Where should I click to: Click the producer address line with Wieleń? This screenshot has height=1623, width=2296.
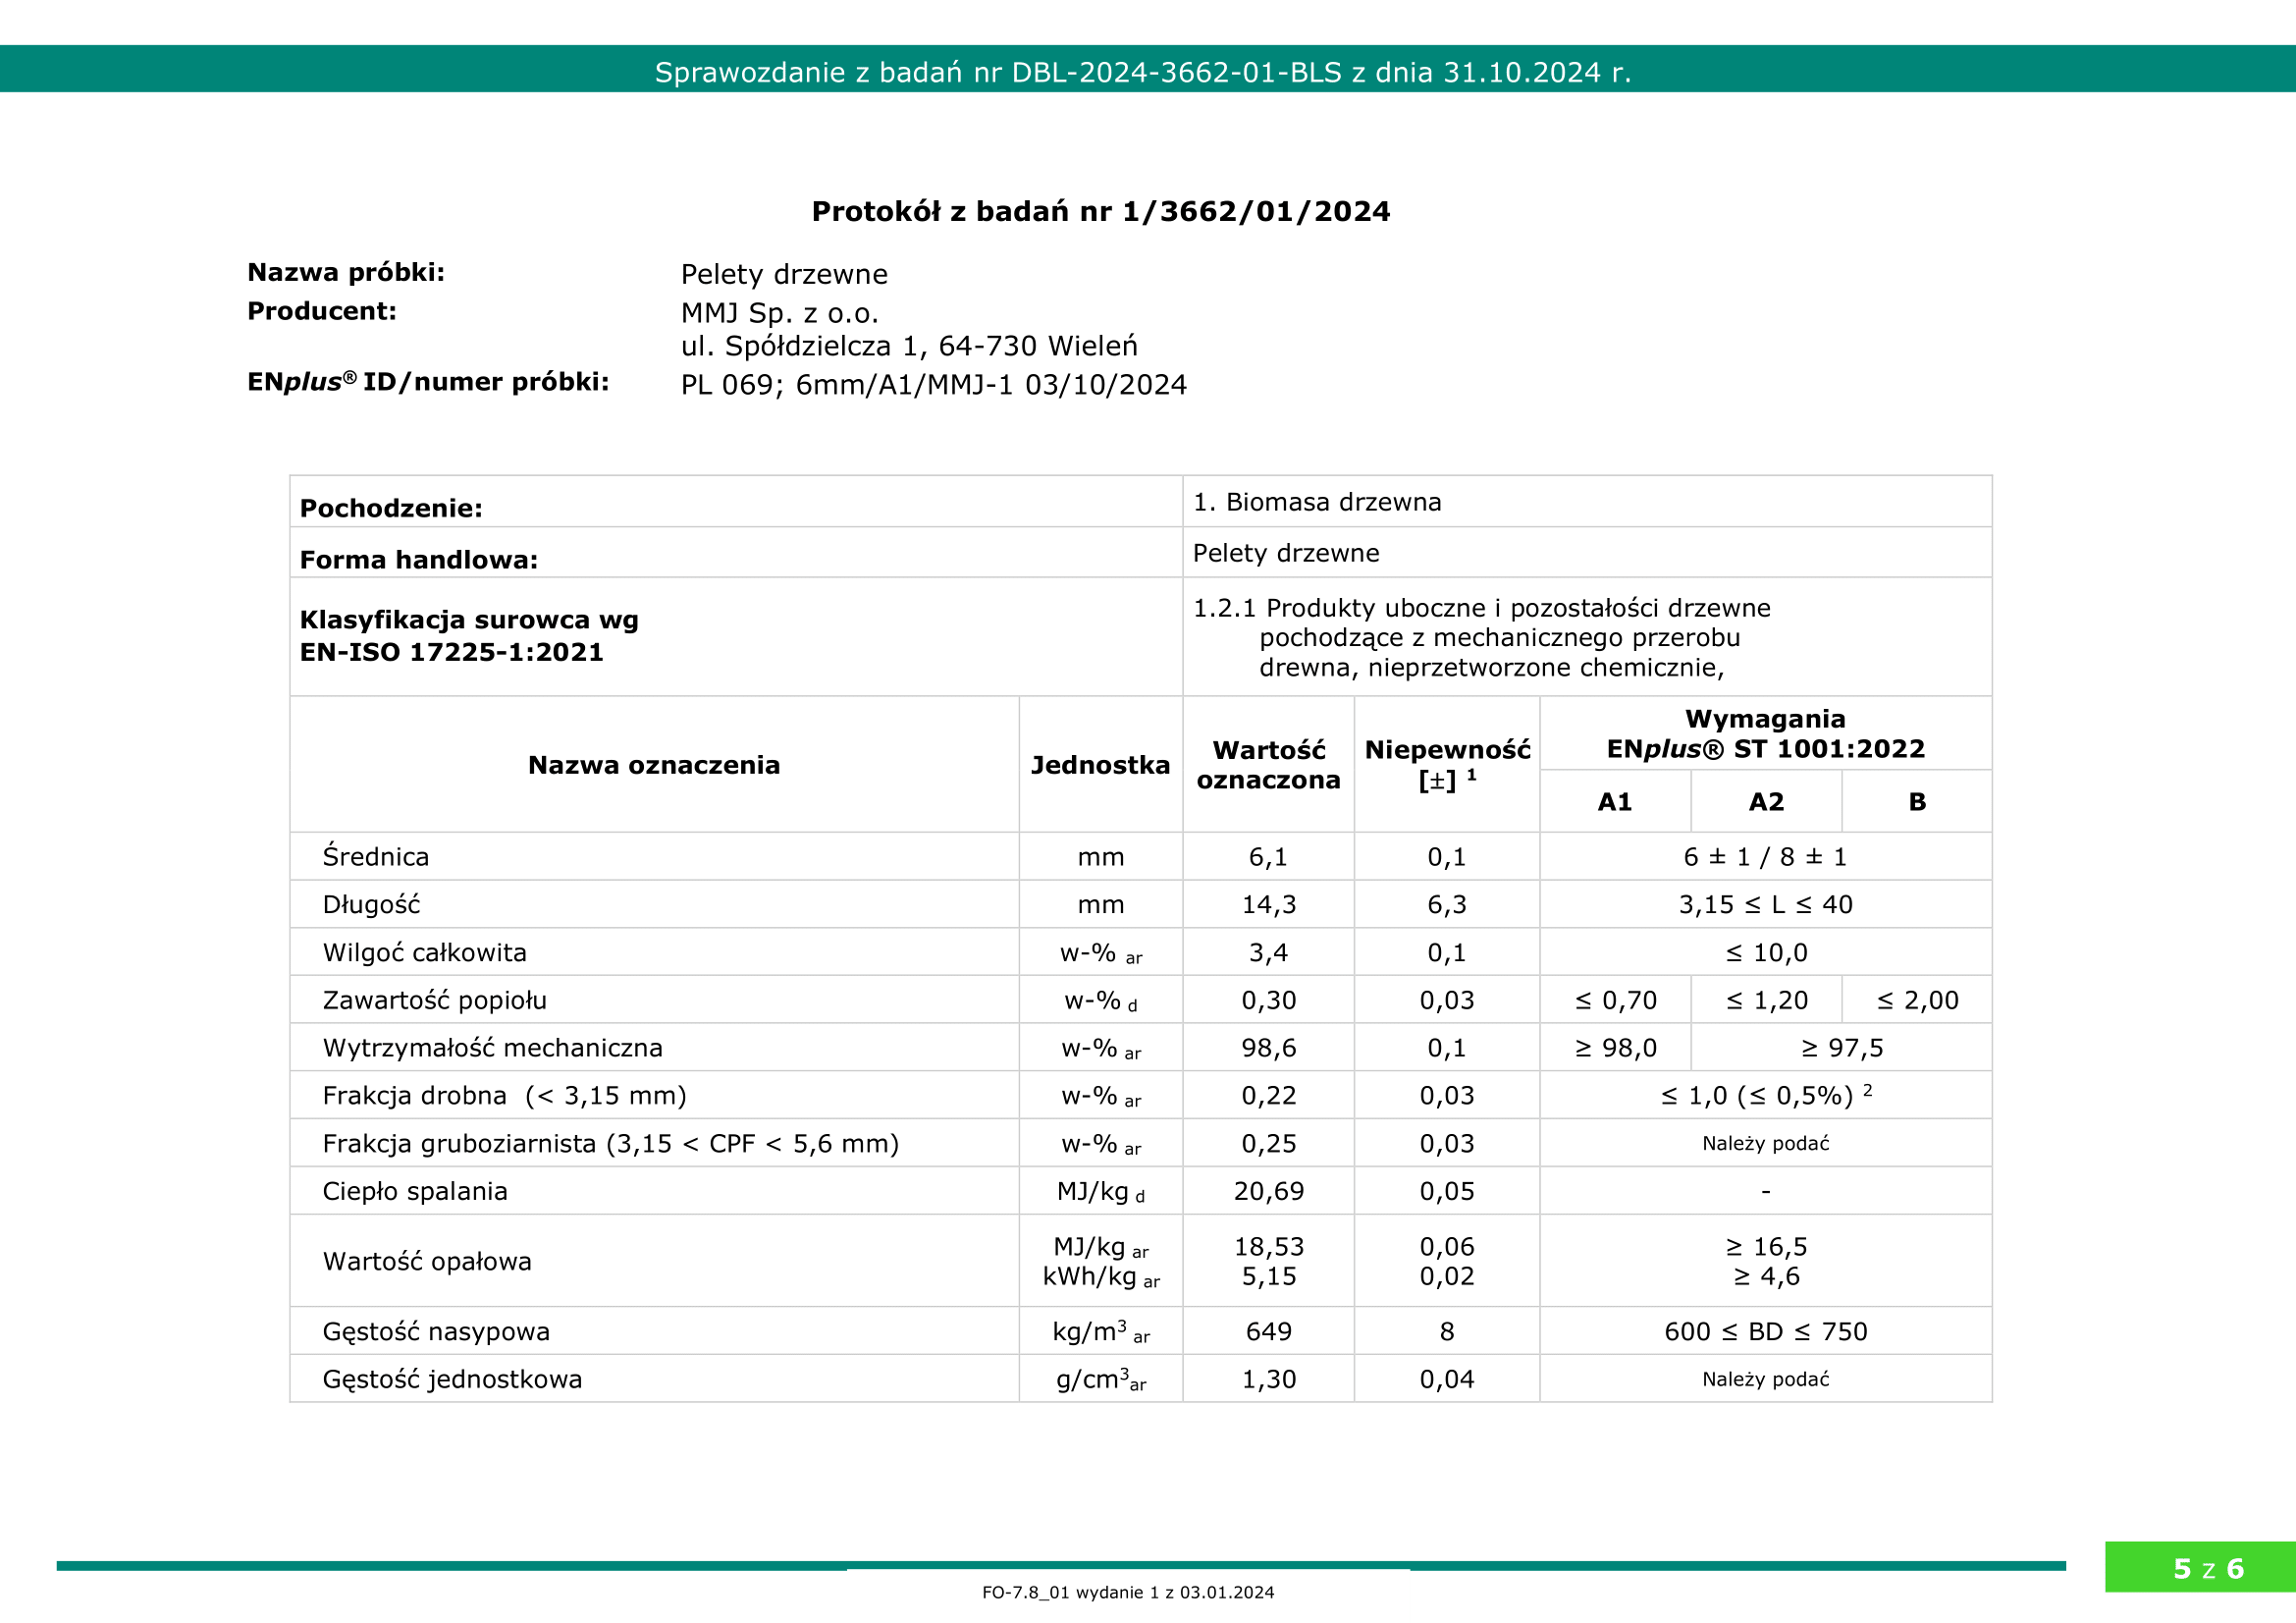point(908,346)
